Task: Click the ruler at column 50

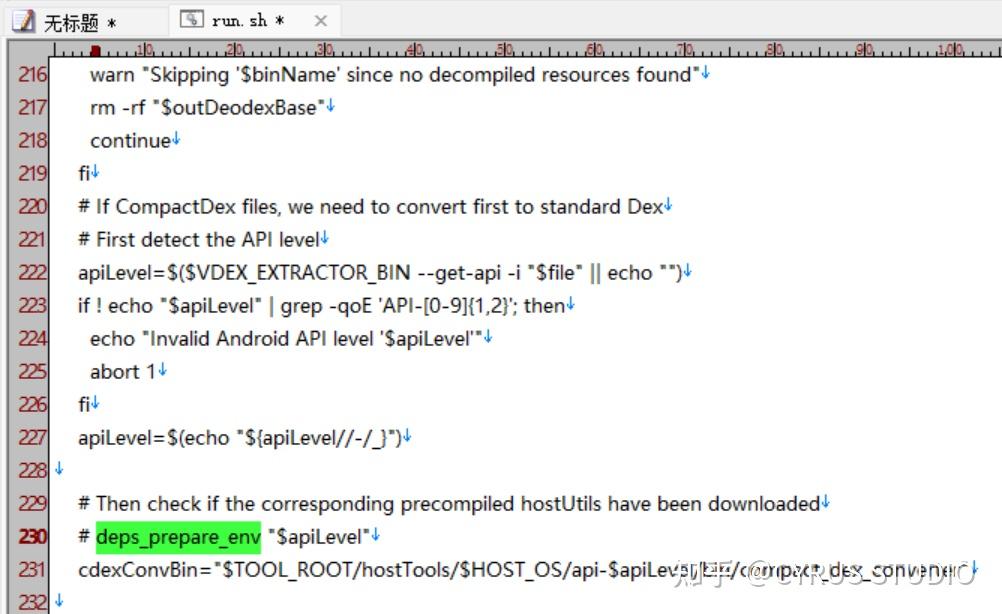Action: [x=503, y=49]
